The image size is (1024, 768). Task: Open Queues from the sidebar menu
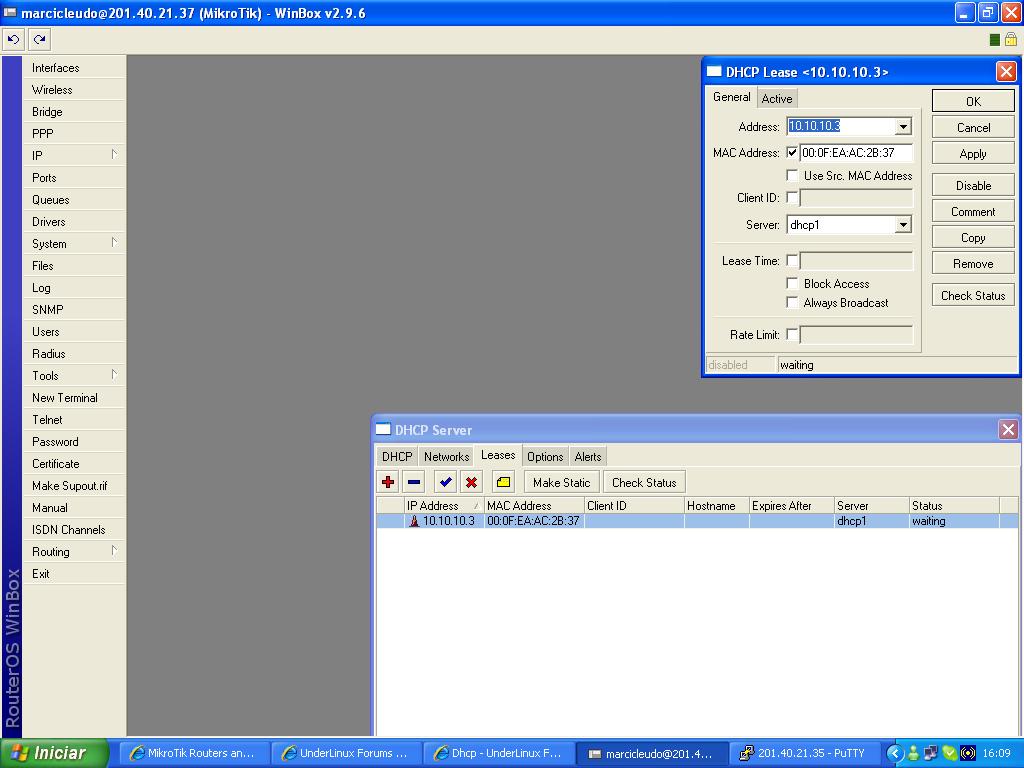coord(74,199)
